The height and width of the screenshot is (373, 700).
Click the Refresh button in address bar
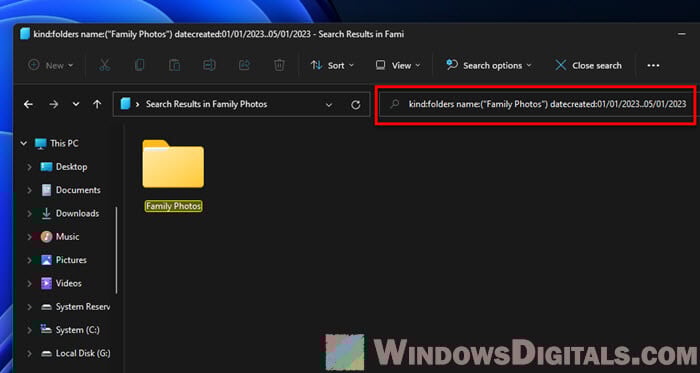coord(355,105)
